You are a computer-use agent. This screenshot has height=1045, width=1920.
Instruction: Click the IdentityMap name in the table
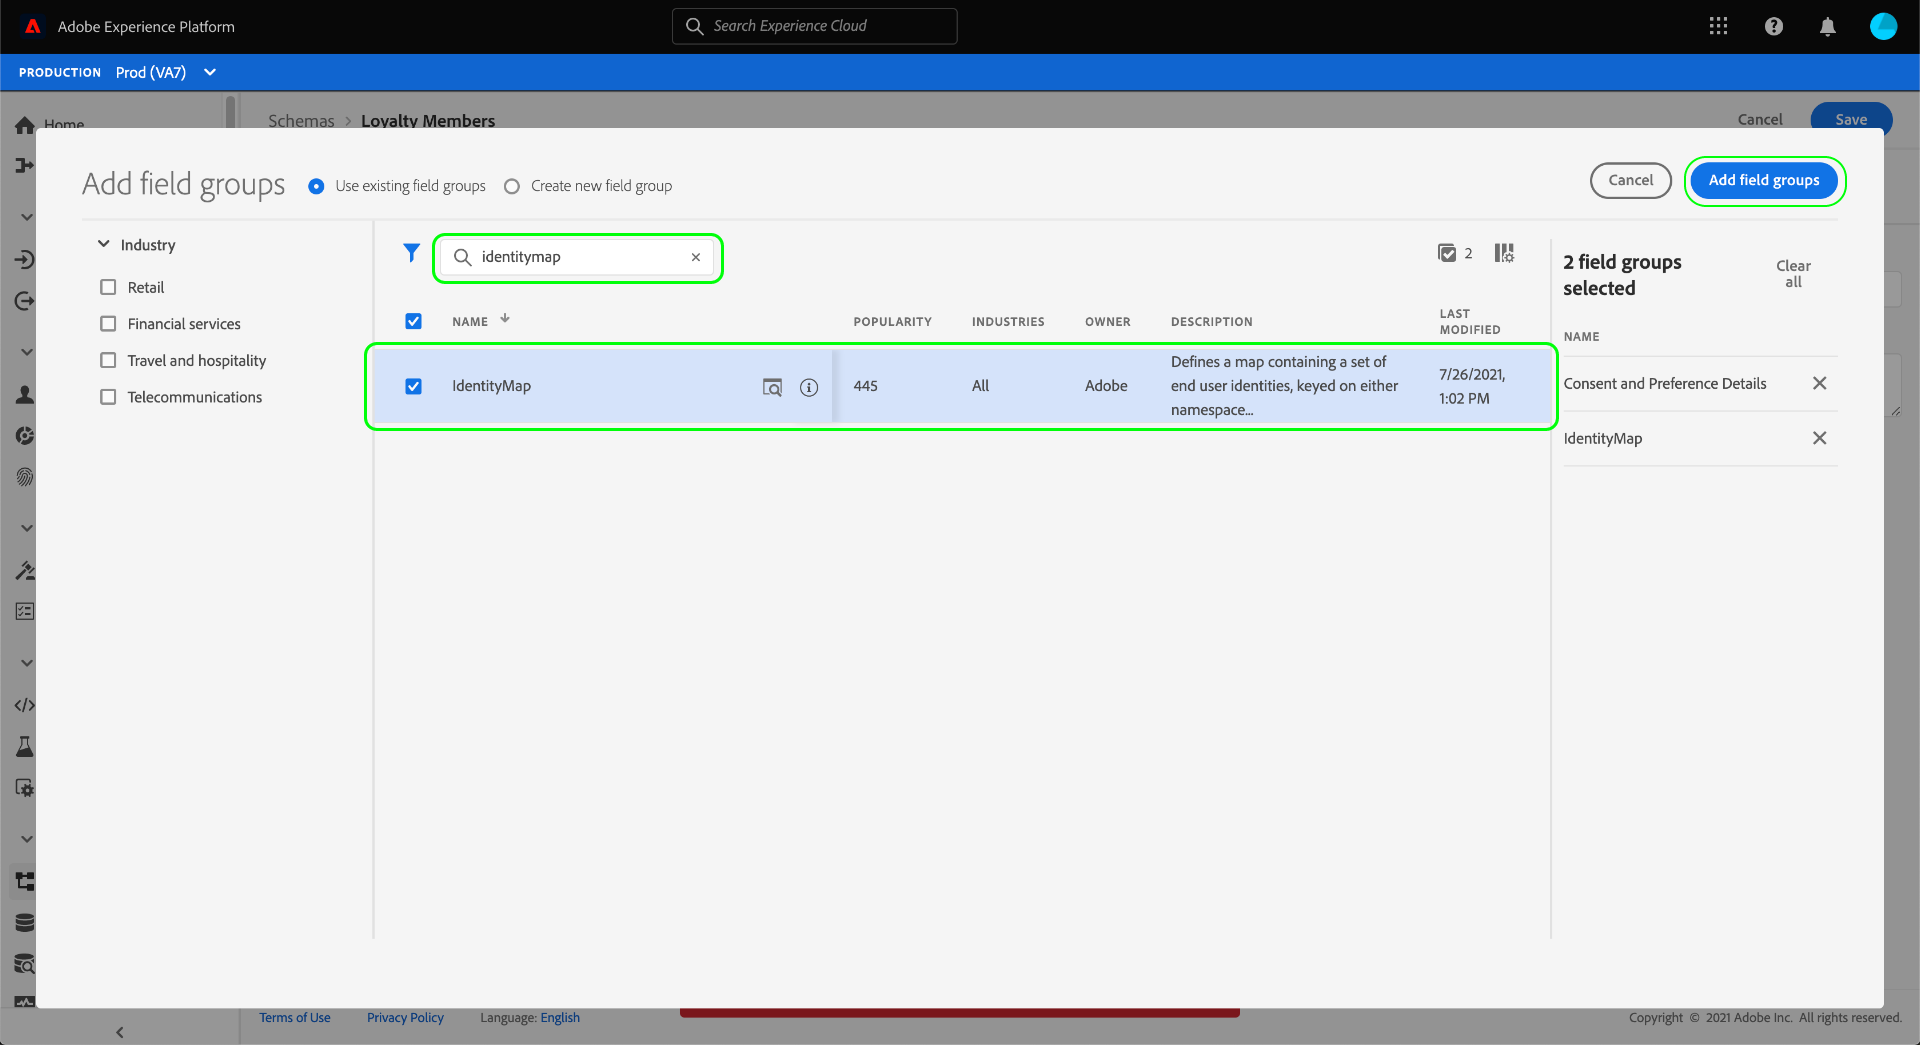point(491,386)
